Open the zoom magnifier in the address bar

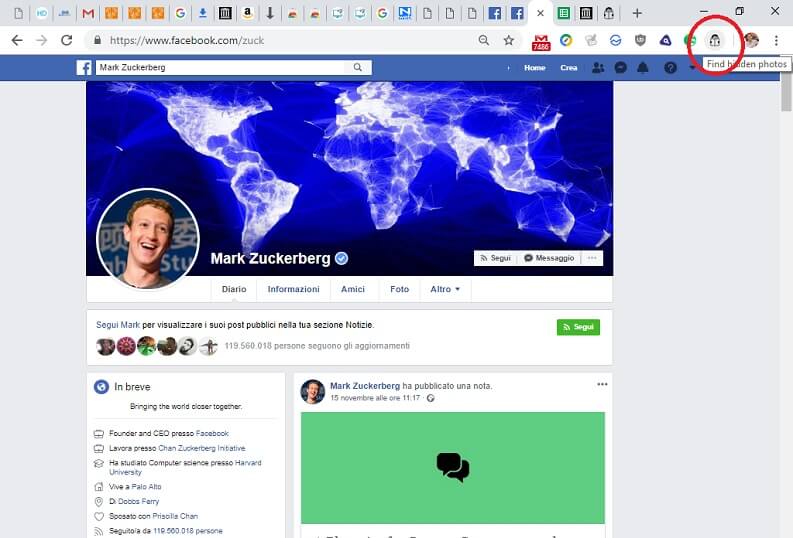point(483,40)
